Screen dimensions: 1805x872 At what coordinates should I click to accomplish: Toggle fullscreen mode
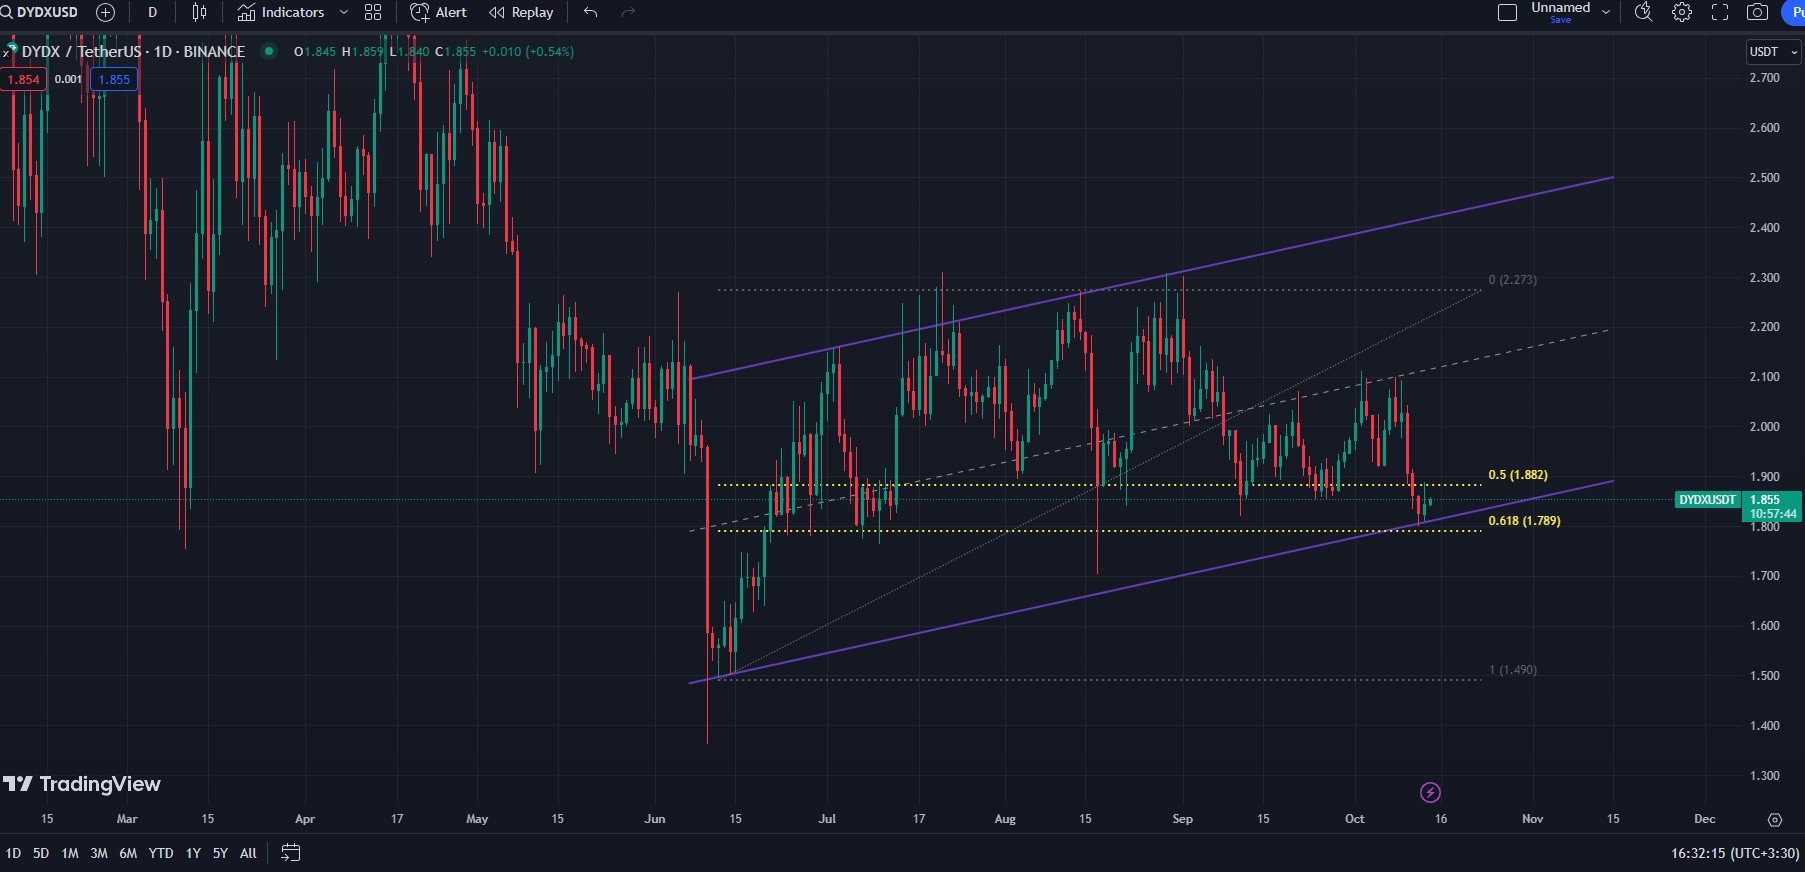coord(1720,12)
